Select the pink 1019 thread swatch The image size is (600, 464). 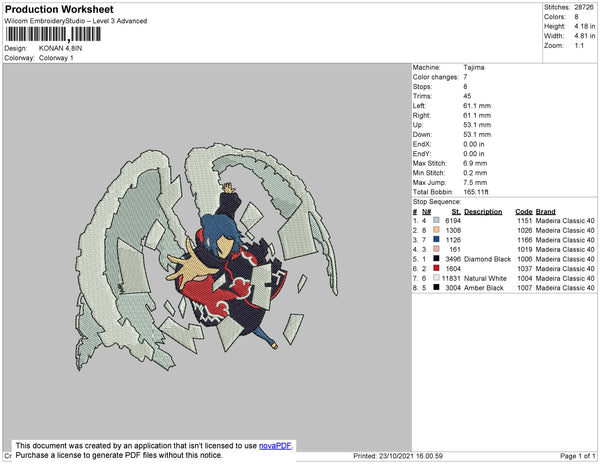(x=436, y=249)
